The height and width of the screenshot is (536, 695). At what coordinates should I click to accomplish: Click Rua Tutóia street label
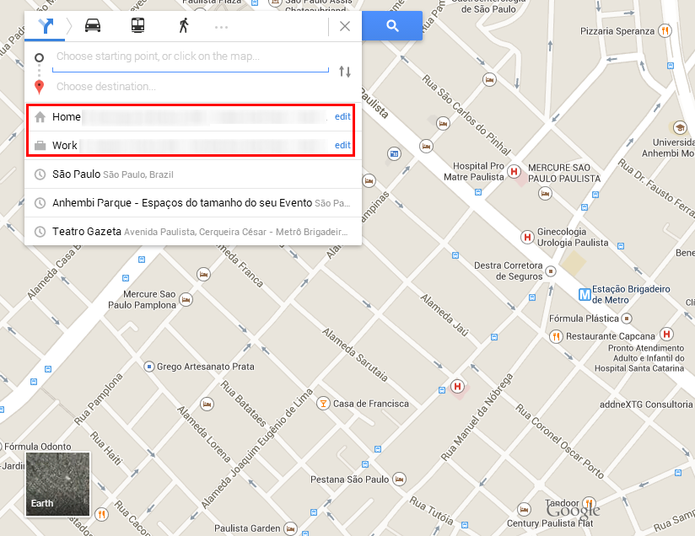[431, 510]
